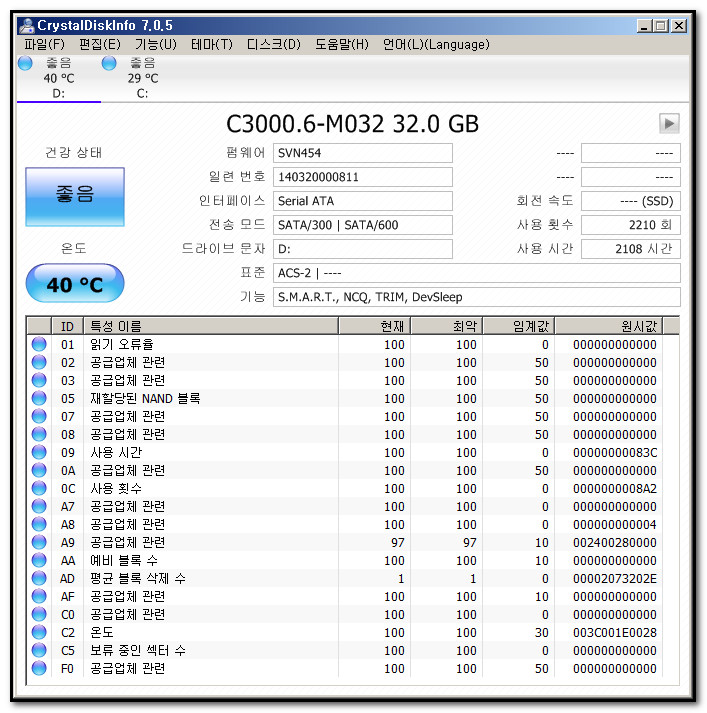Open the 도움말(H) menu
The width and height of the screenshot is (707, 713).
click(x=342, y=45)
